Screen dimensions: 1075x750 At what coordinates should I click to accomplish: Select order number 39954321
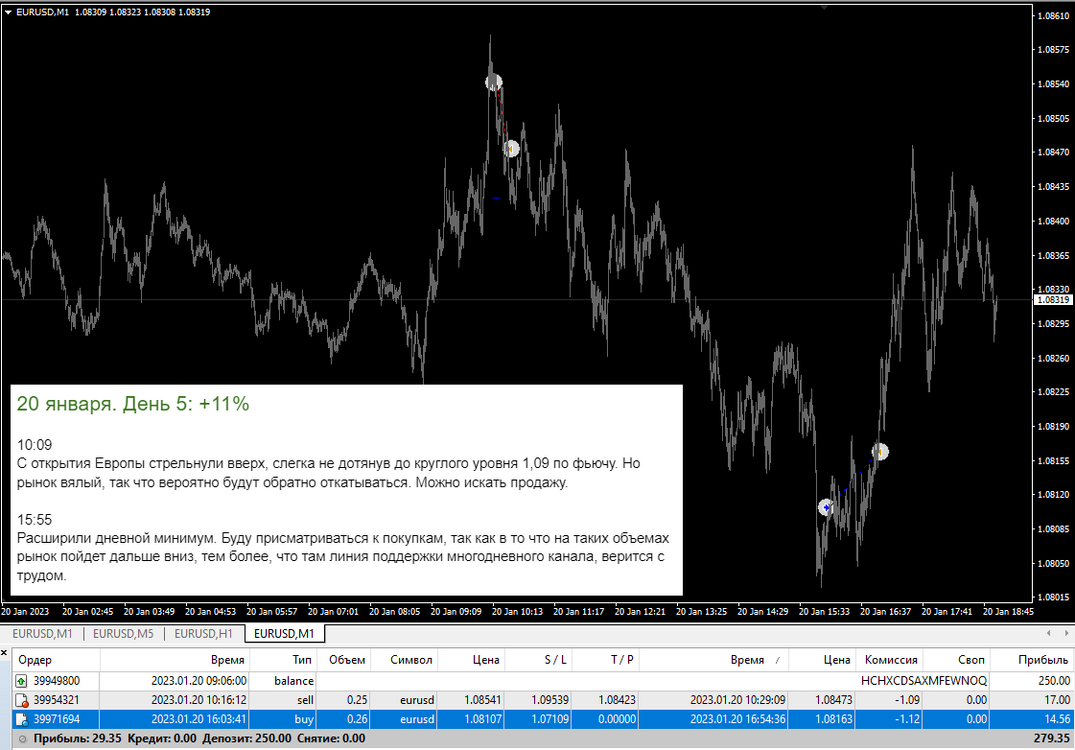point(57,700)
